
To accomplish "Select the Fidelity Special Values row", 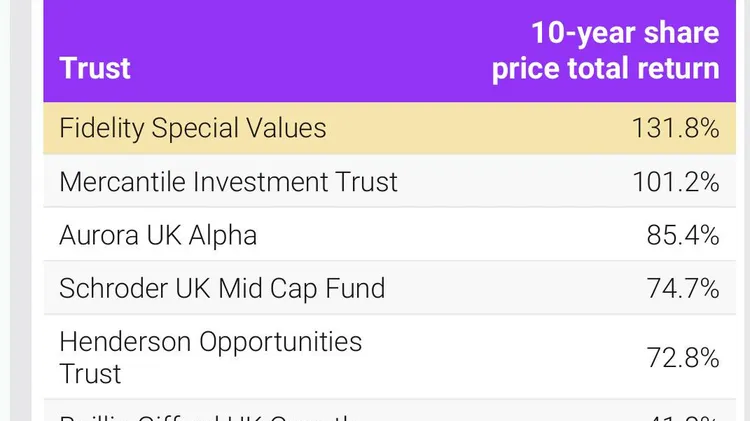I will pos(389,128).
